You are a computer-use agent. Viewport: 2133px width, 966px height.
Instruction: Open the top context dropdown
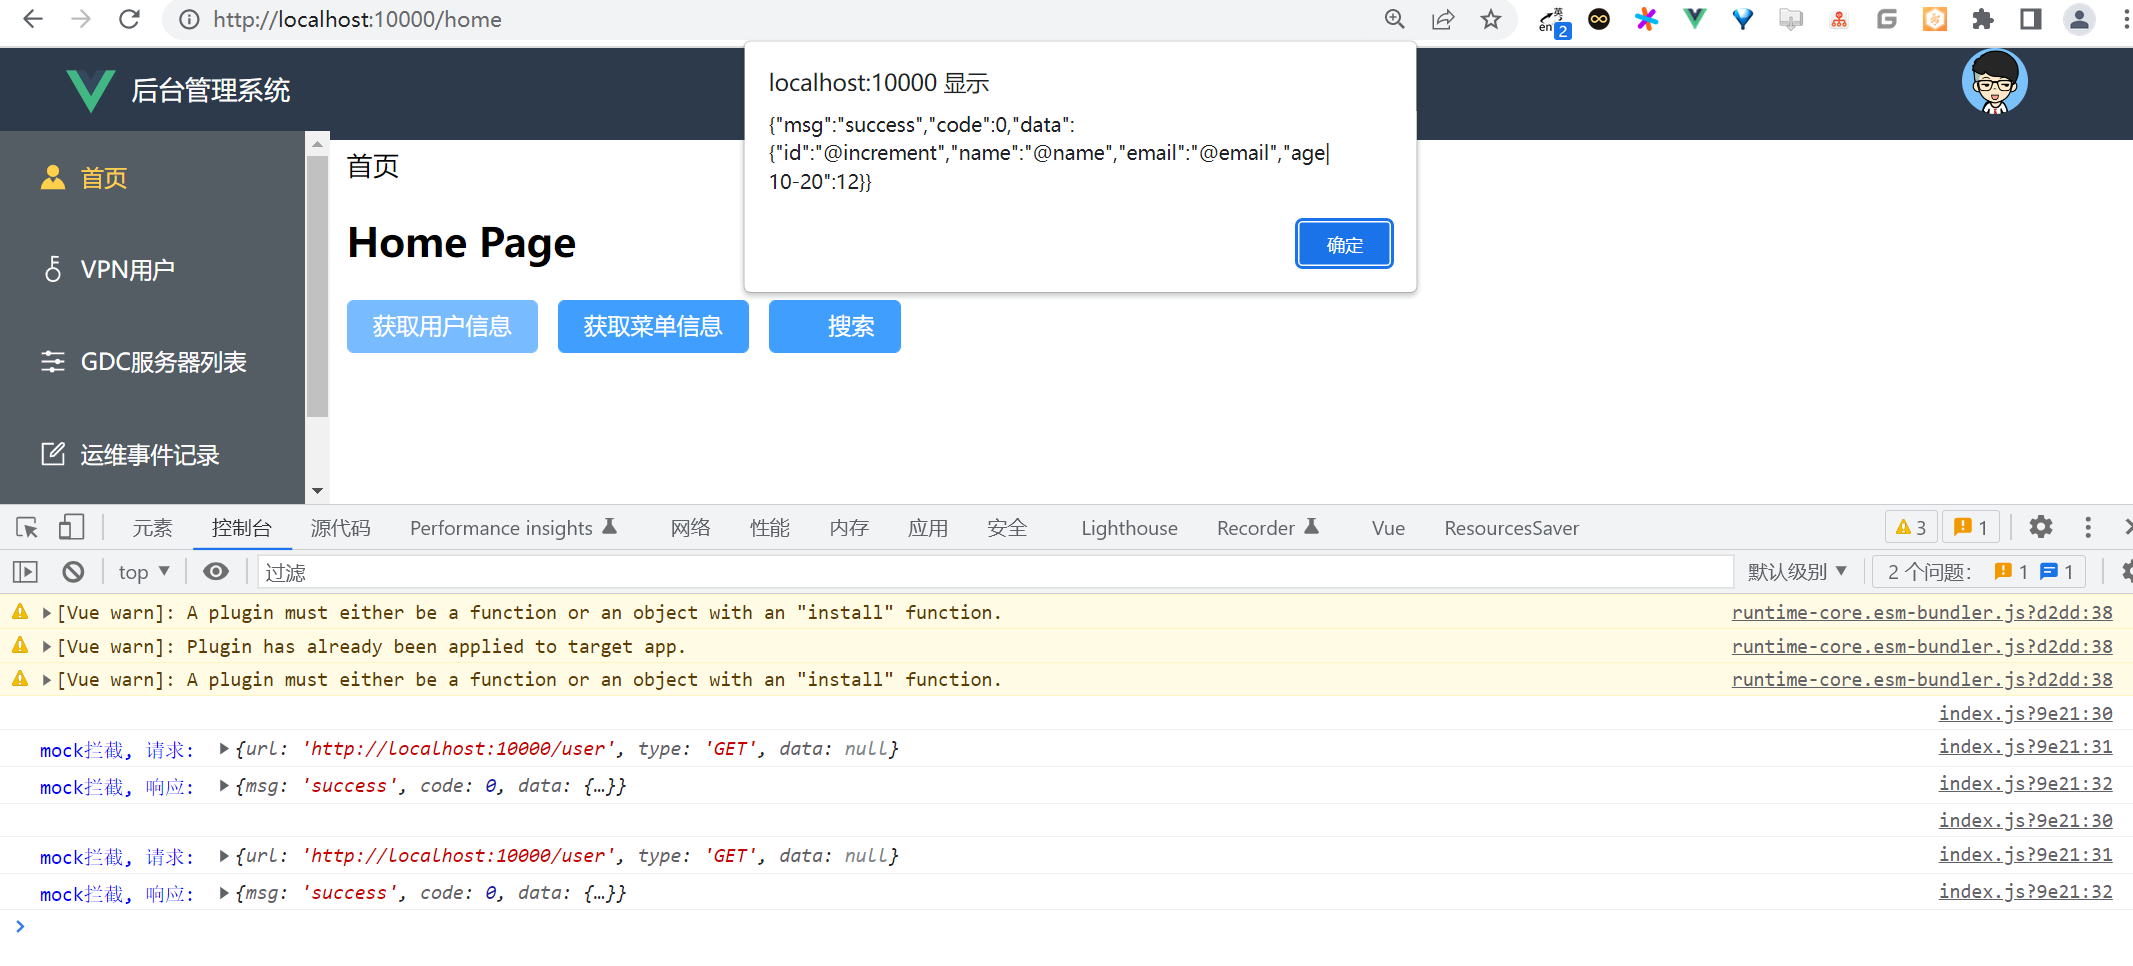144,571
